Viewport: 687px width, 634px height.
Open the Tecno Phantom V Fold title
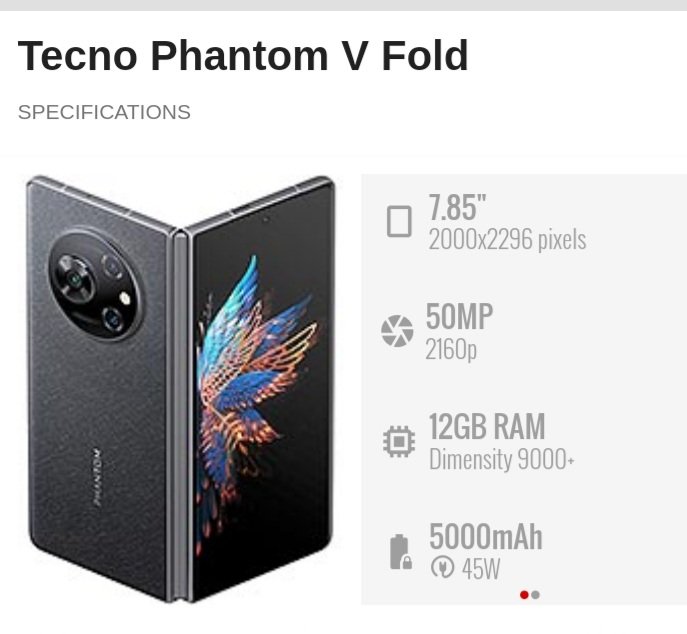click(x=243, y=56)
